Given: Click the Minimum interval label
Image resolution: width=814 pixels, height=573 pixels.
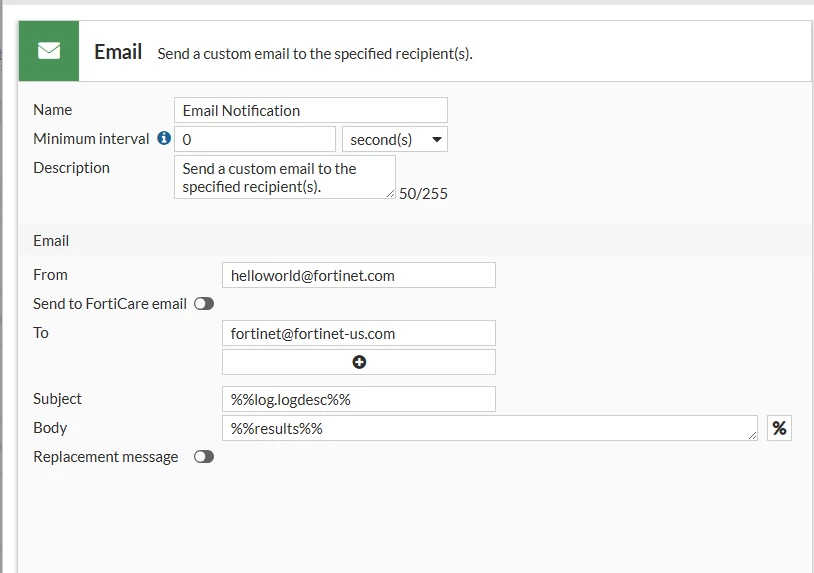Looking at the screenshot, I should [x=91, y=139].
